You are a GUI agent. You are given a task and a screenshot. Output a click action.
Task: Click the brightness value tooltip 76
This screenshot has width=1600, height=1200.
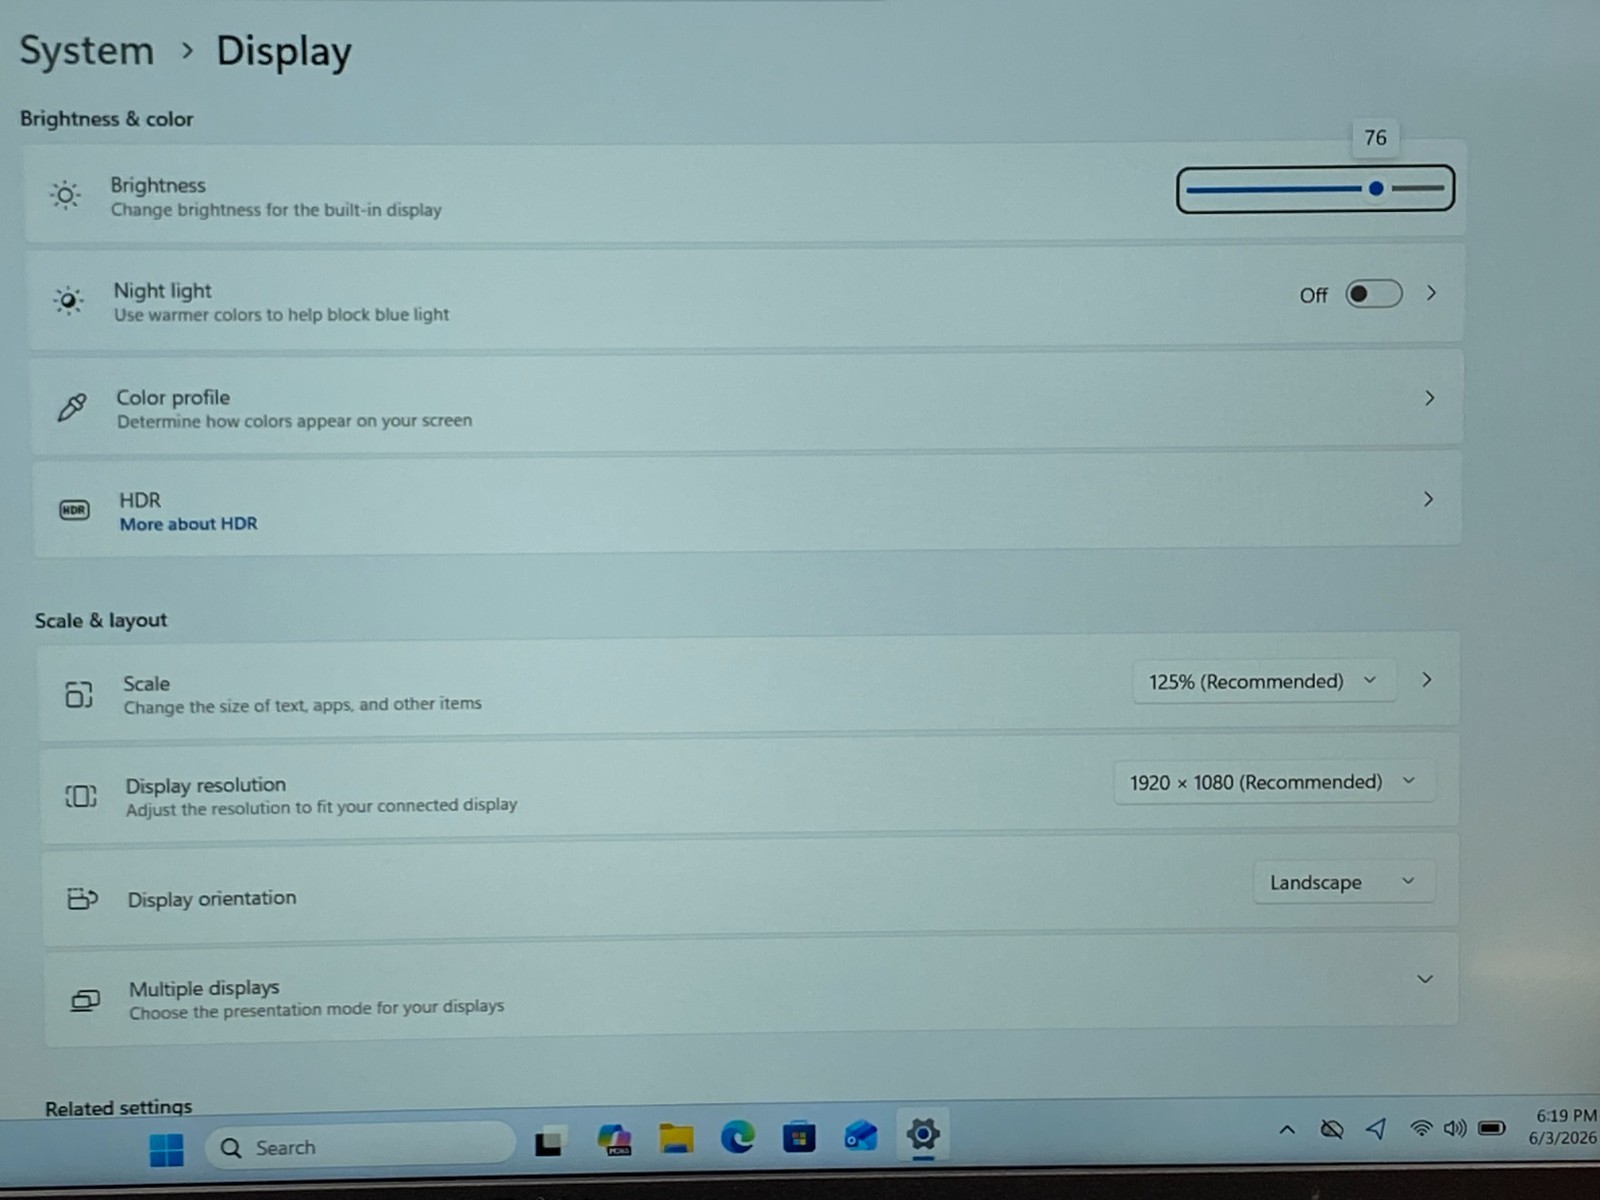pyautogui.click(x=1376, y=138)
